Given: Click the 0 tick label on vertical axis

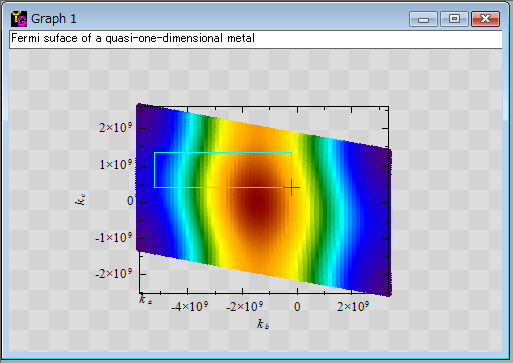Looking at the screenshot, I should click(x=130, y=201).
